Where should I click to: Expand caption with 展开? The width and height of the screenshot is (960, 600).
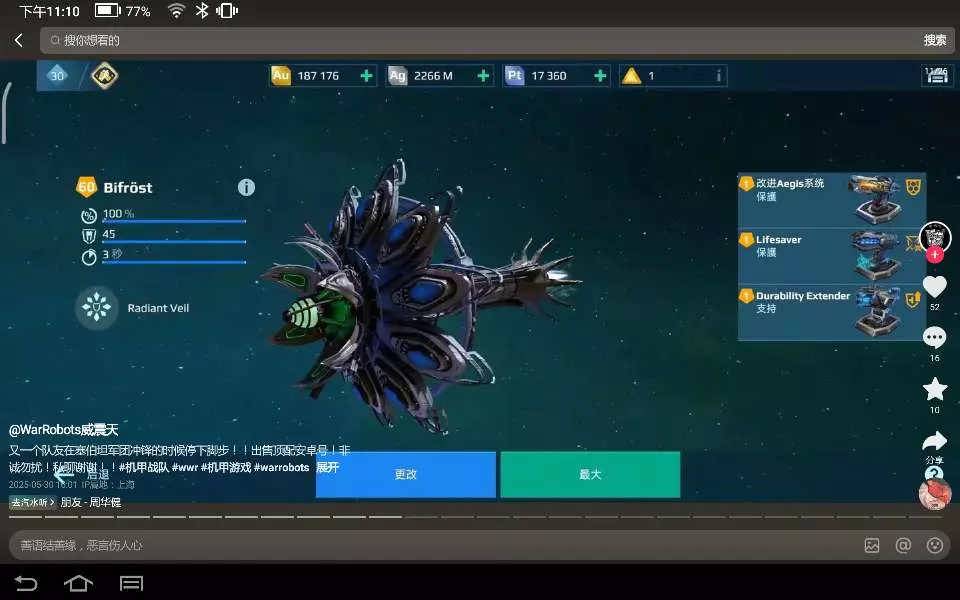pyautogui.click(x=328, y=468)
